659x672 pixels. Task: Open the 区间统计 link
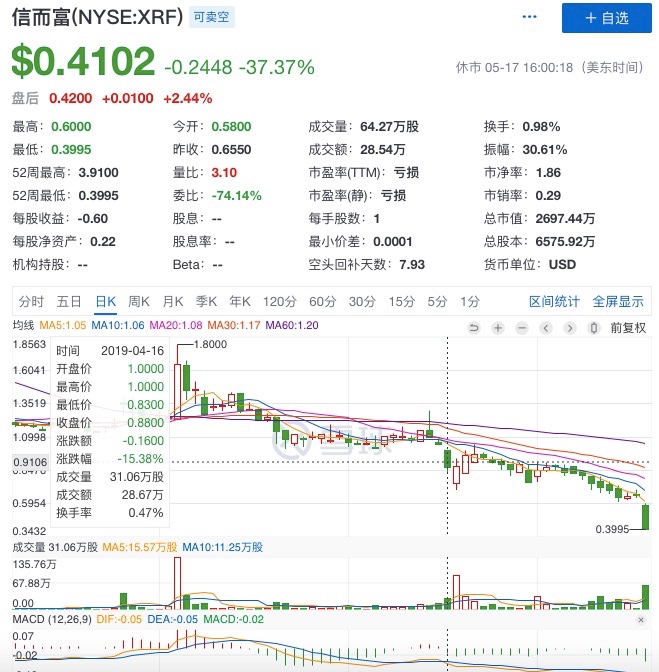click(554, 302)
